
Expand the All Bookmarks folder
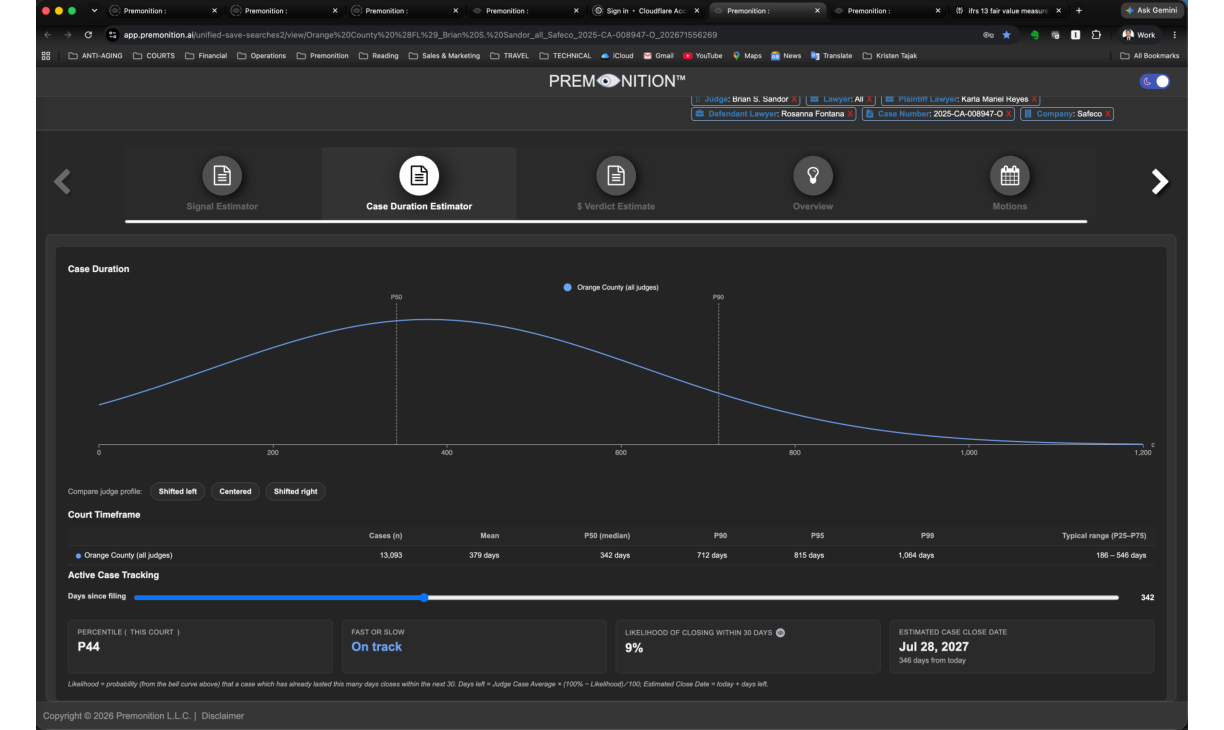tap(1150, 56)
